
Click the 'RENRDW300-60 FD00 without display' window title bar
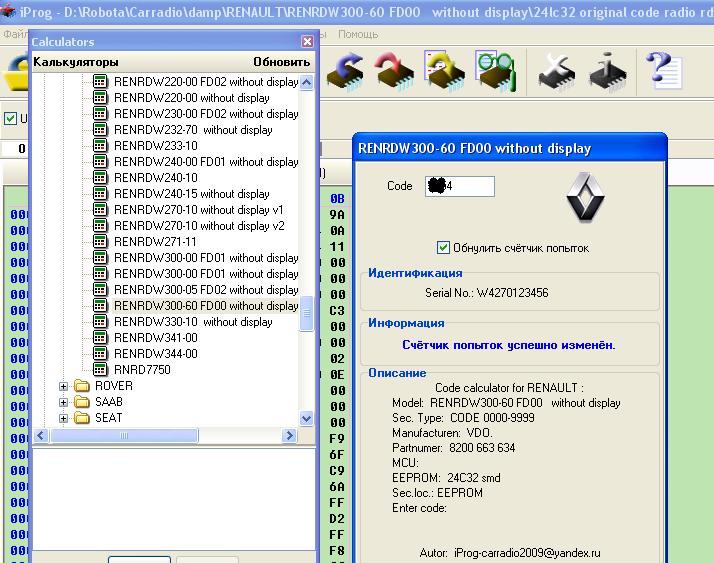tap(510, 148)
